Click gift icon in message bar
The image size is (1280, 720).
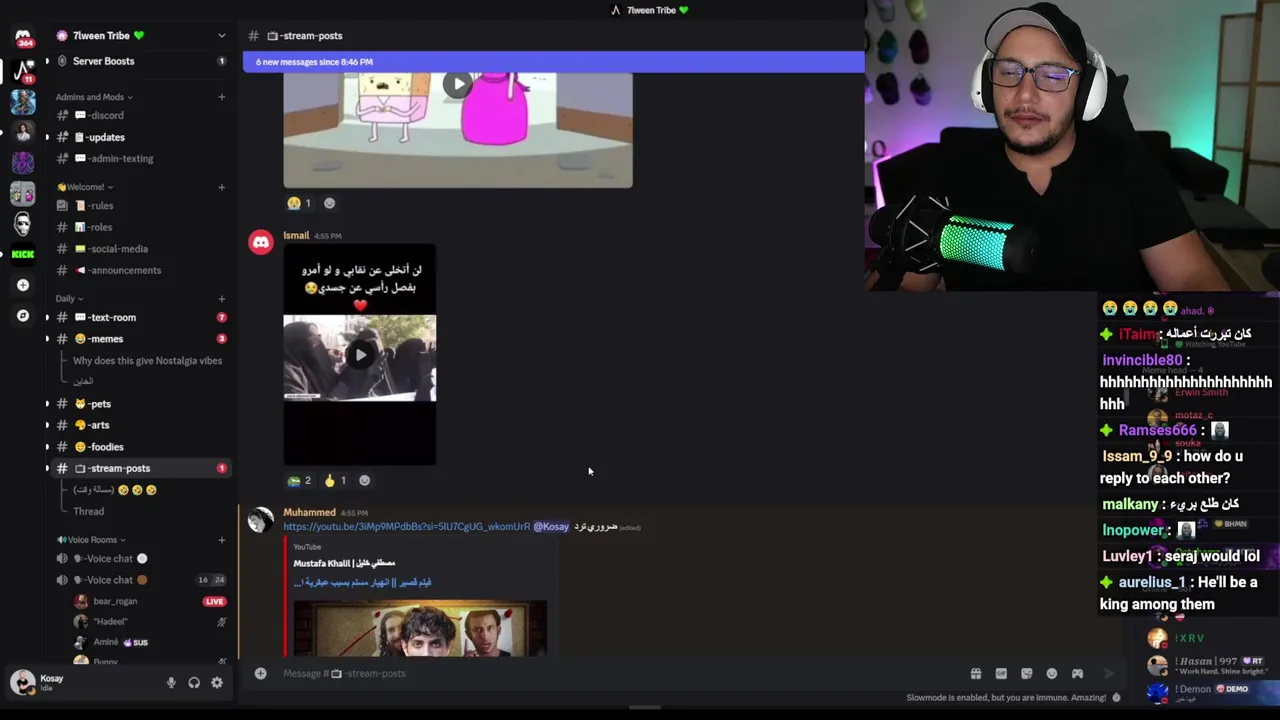coord(976,674)
